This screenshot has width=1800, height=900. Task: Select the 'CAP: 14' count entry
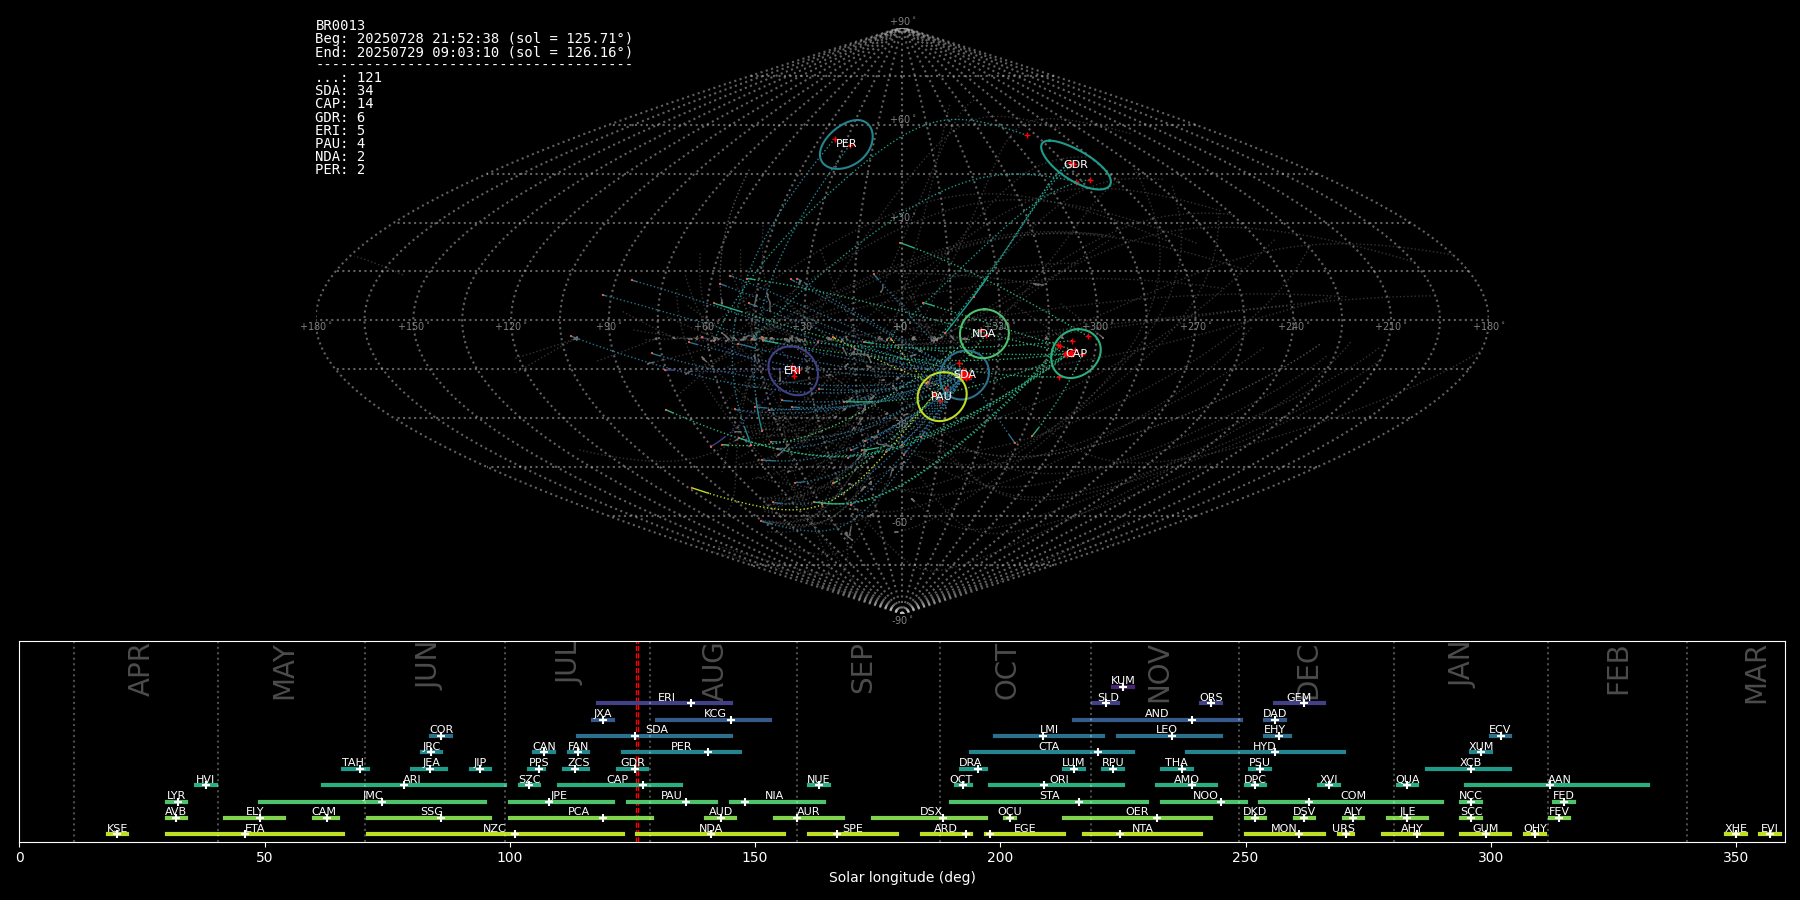coord(344,104)
